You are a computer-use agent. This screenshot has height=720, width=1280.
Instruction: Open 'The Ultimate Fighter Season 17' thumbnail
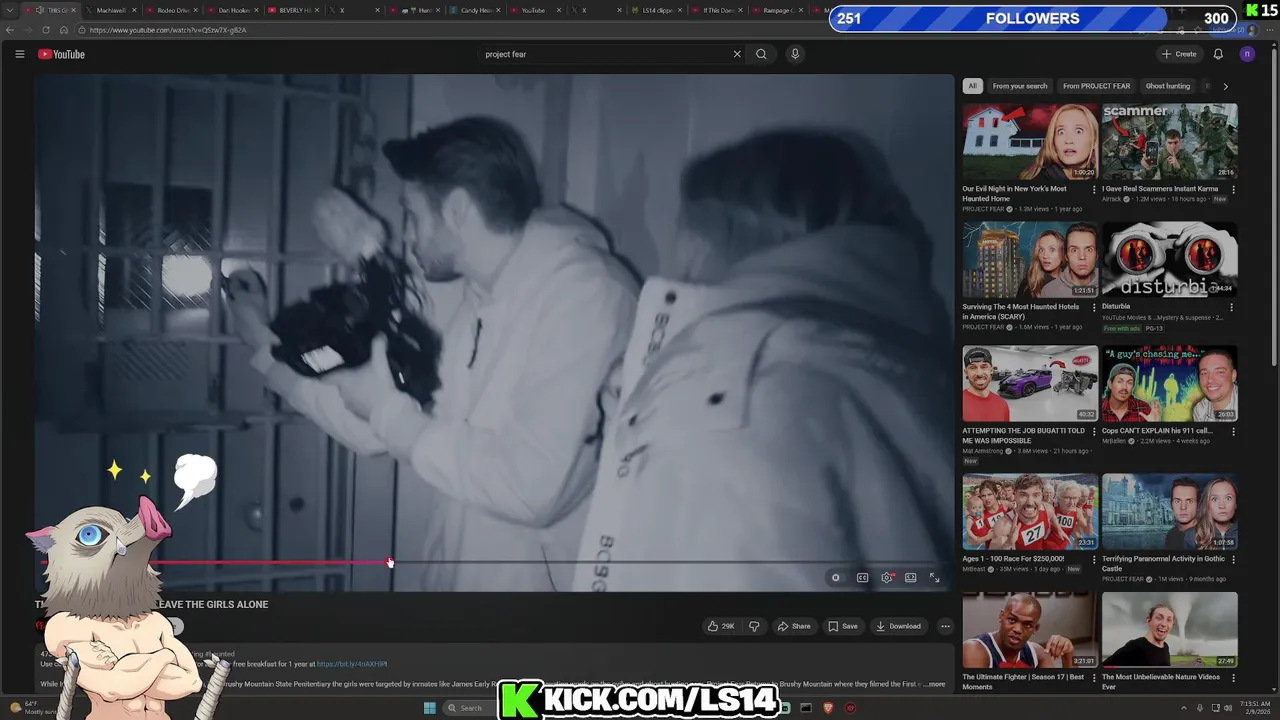[1030, 629]
